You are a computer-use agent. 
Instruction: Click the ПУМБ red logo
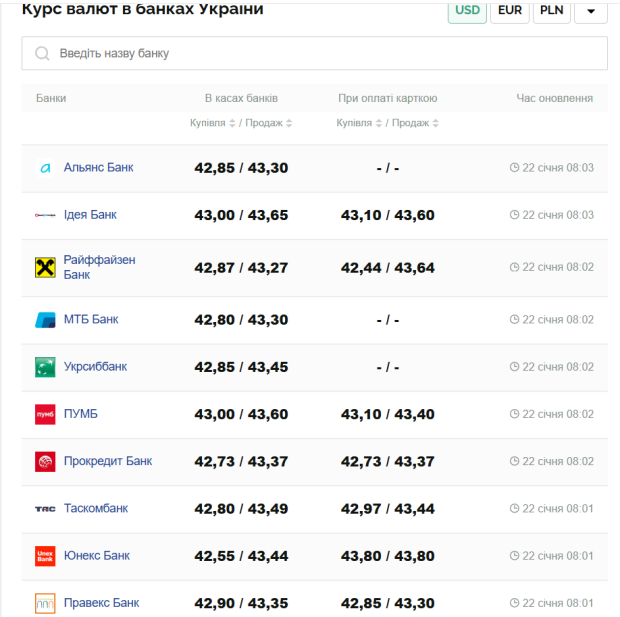click(45, 414)
